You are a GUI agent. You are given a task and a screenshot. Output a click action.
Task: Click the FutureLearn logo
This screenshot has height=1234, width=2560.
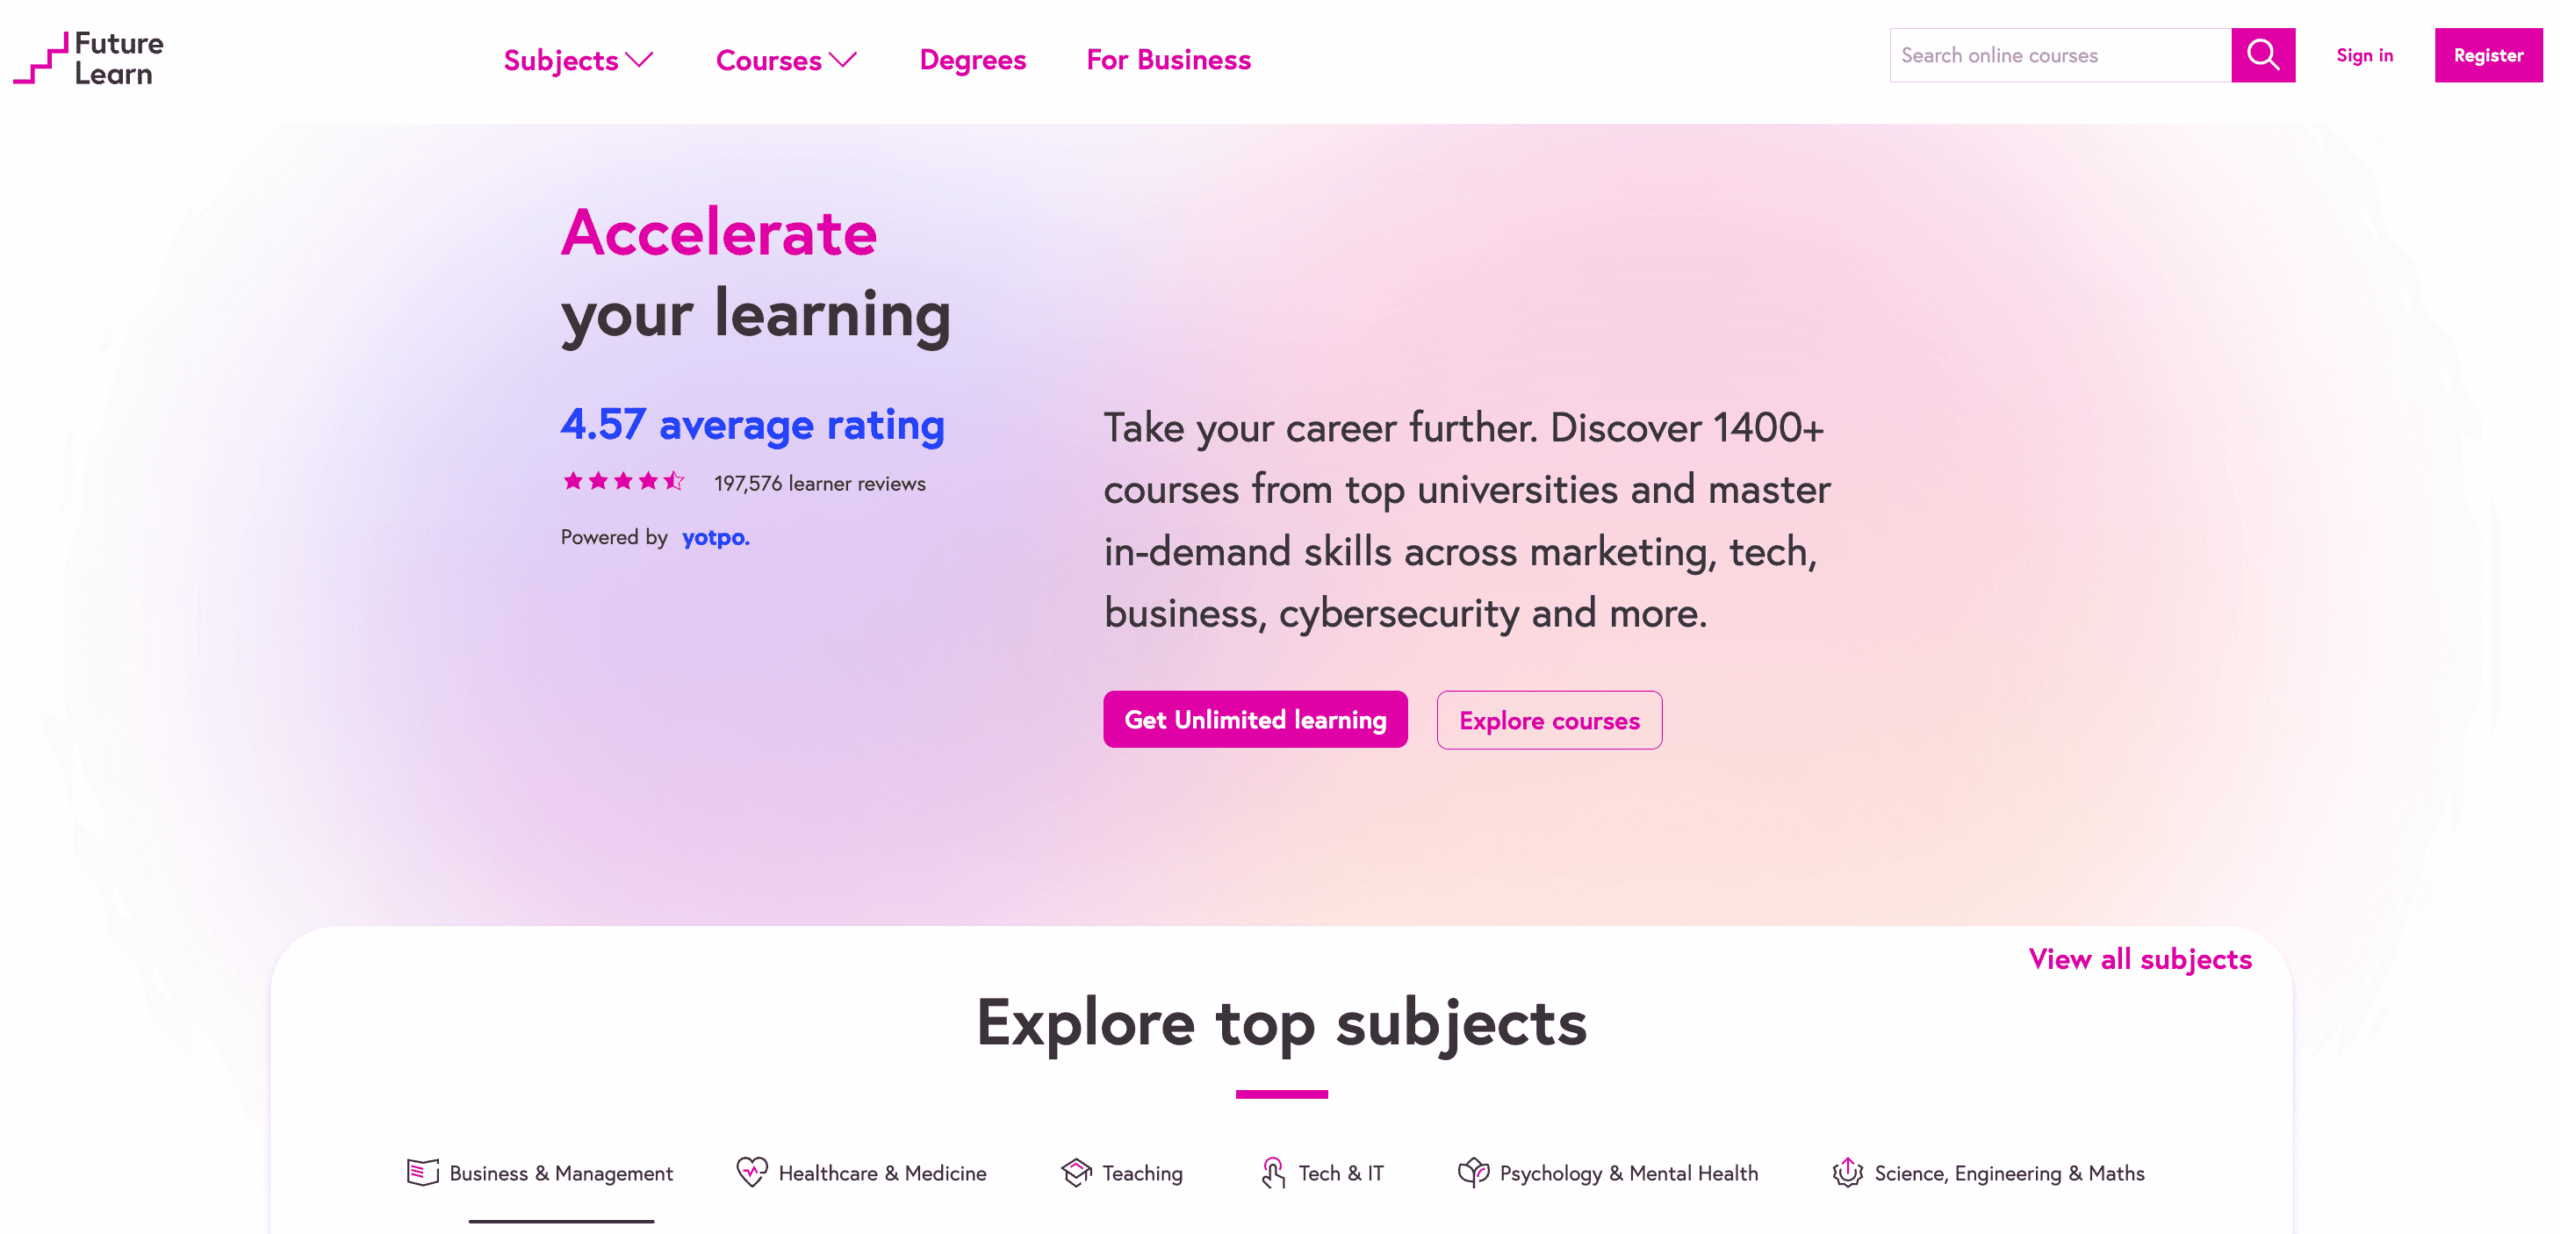click(x=89, y=58)
